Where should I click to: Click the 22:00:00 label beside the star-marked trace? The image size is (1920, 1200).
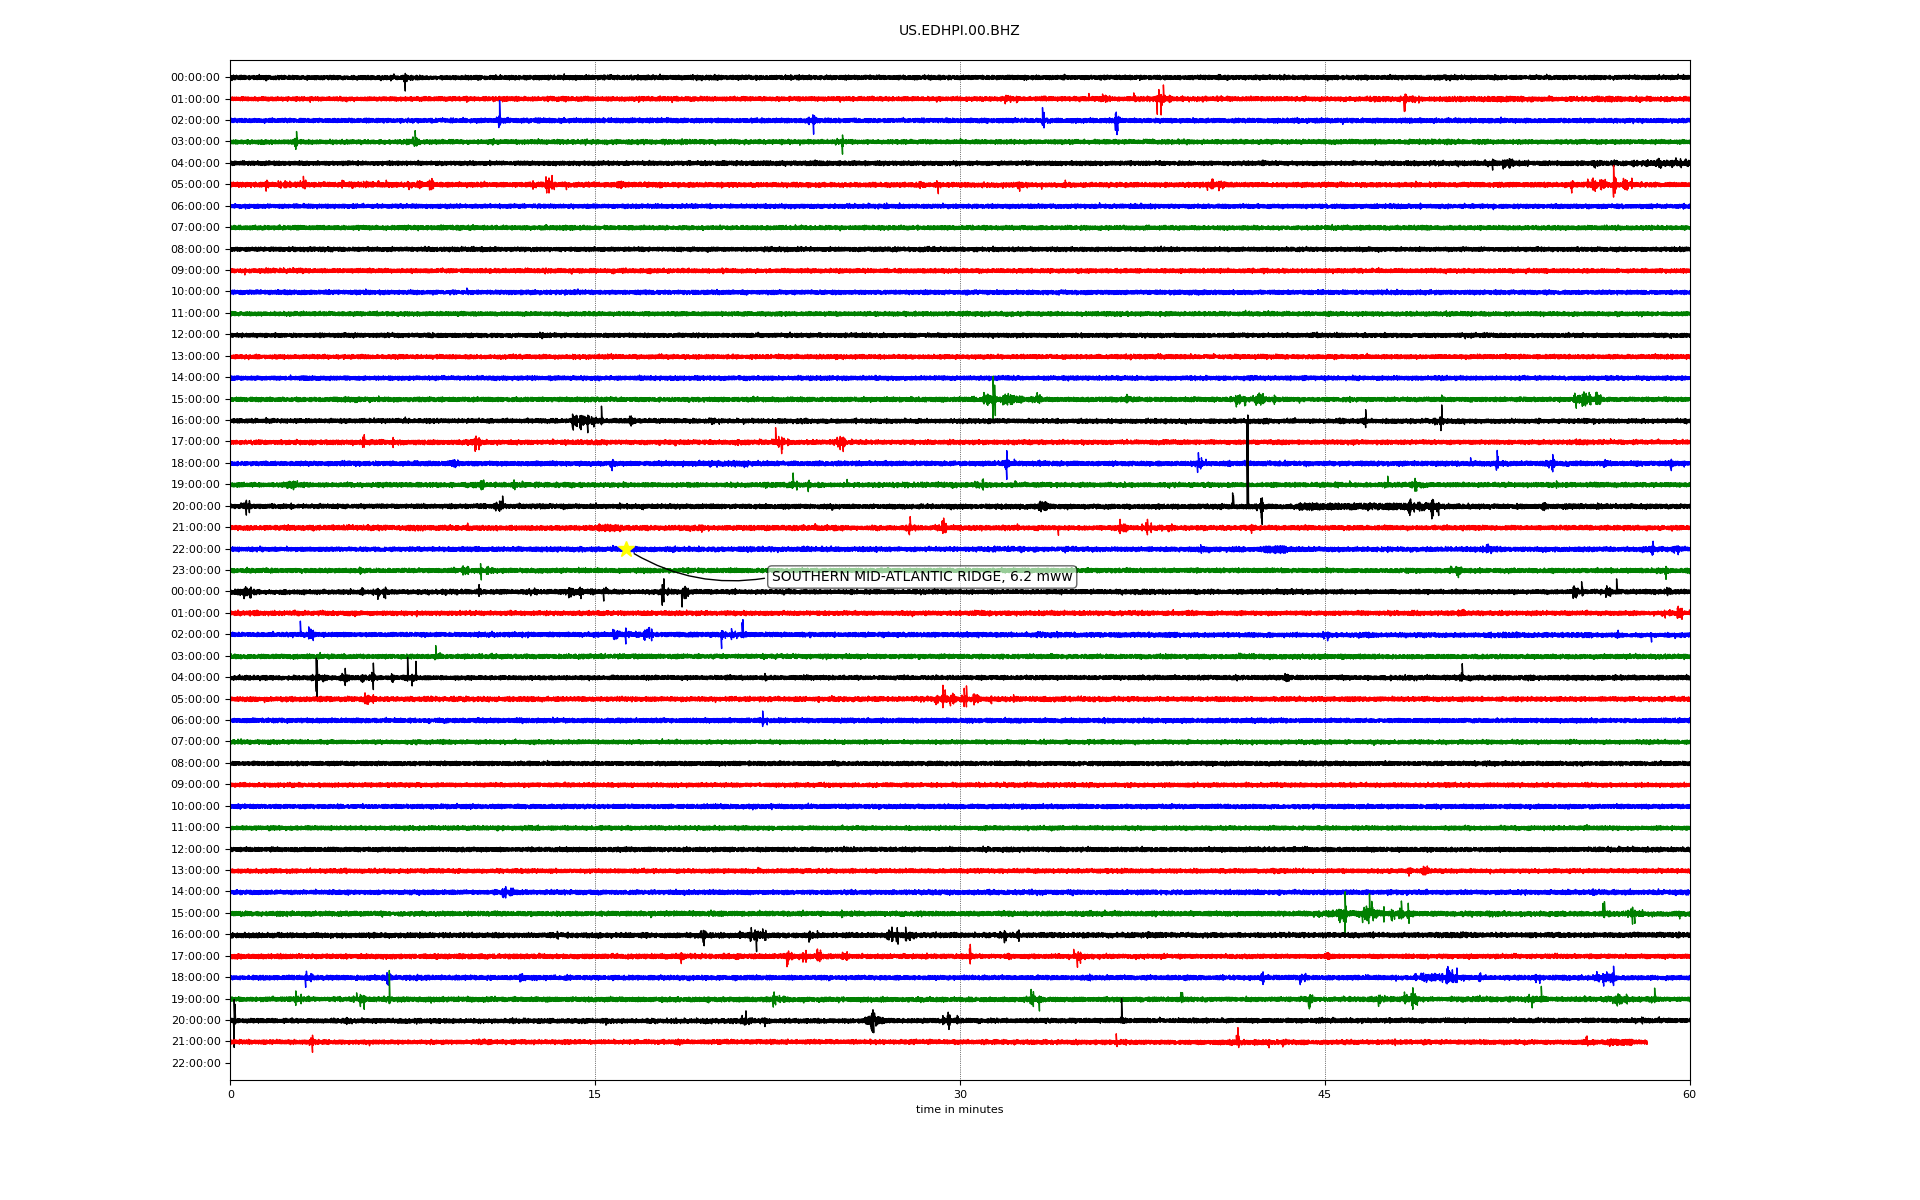195,549
